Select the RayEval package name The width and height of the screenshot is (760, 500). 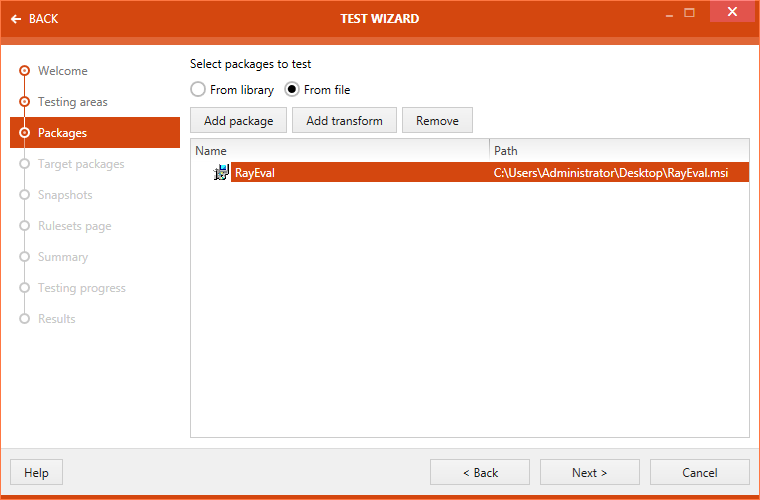point(255,172)
